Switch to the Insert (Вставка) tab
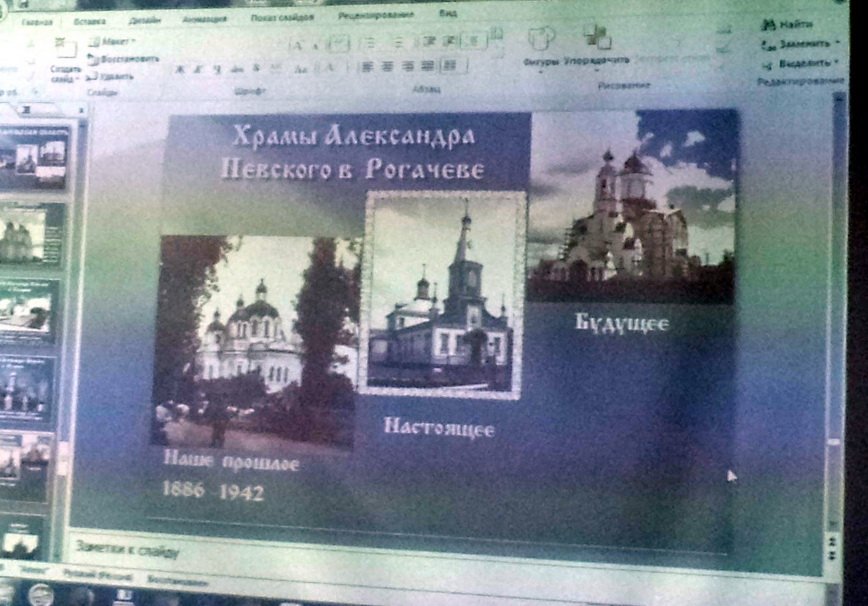The width and height of the screenshot is (868, 606). click(90, 19)
